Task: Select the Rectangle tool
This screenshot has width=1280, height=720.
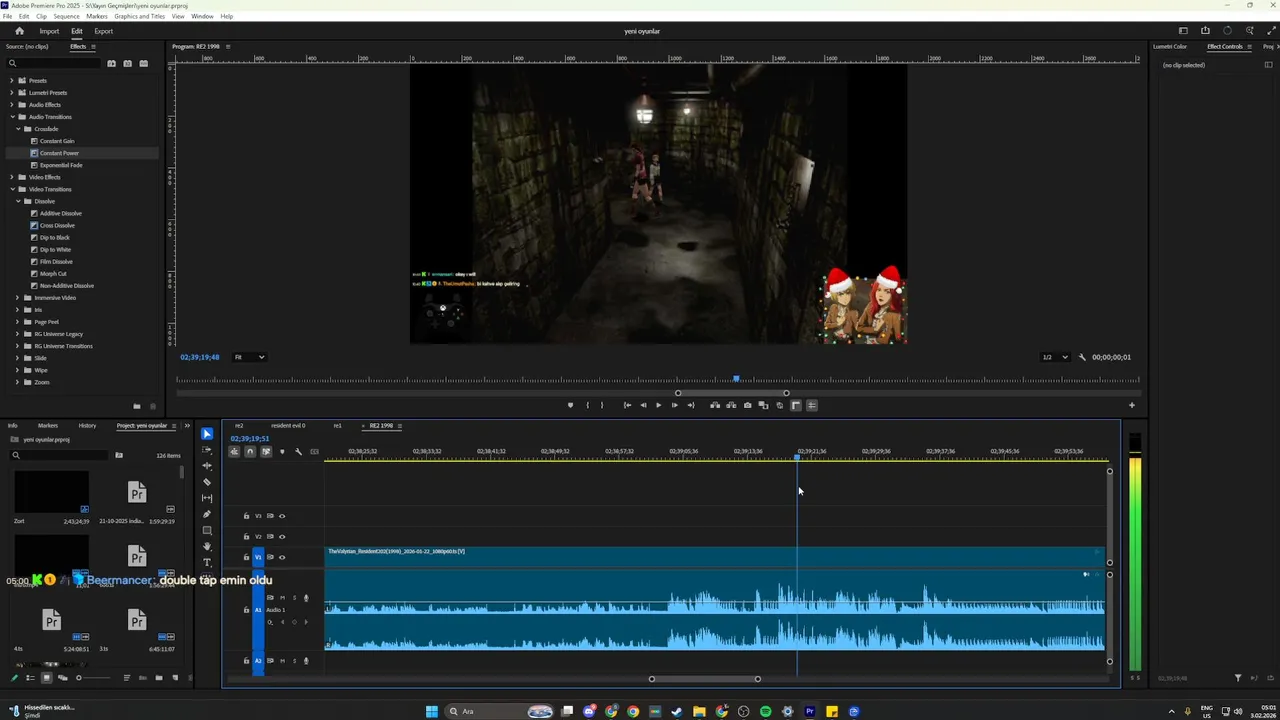Action: tap(207, 530)
